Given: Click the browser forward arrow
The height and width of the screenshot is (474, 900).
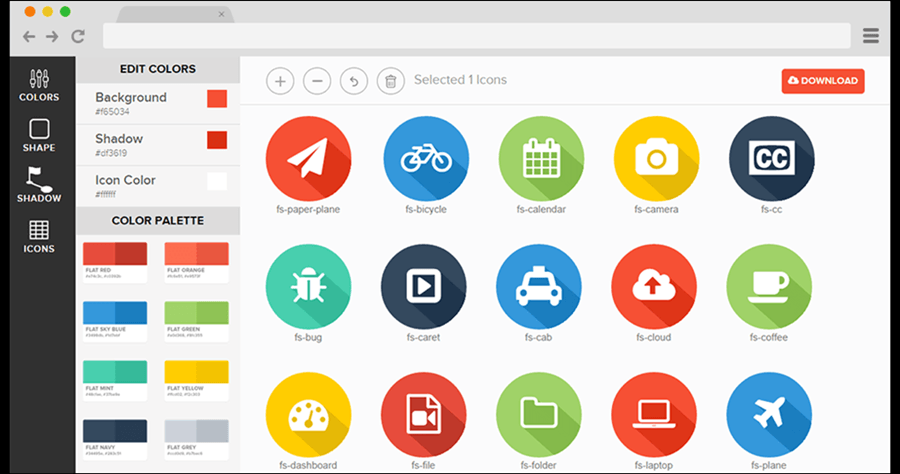Looking at the screenshot, I should [x=52, y=37].
